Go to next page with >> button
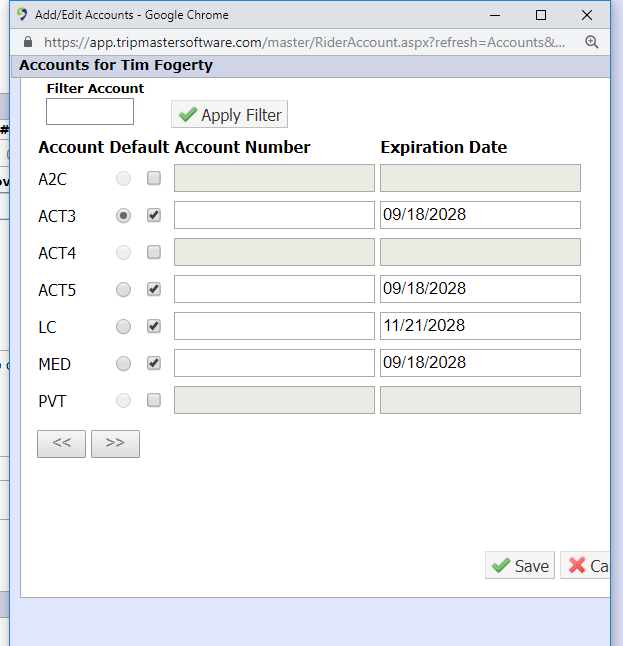 (x=115, y=444)
